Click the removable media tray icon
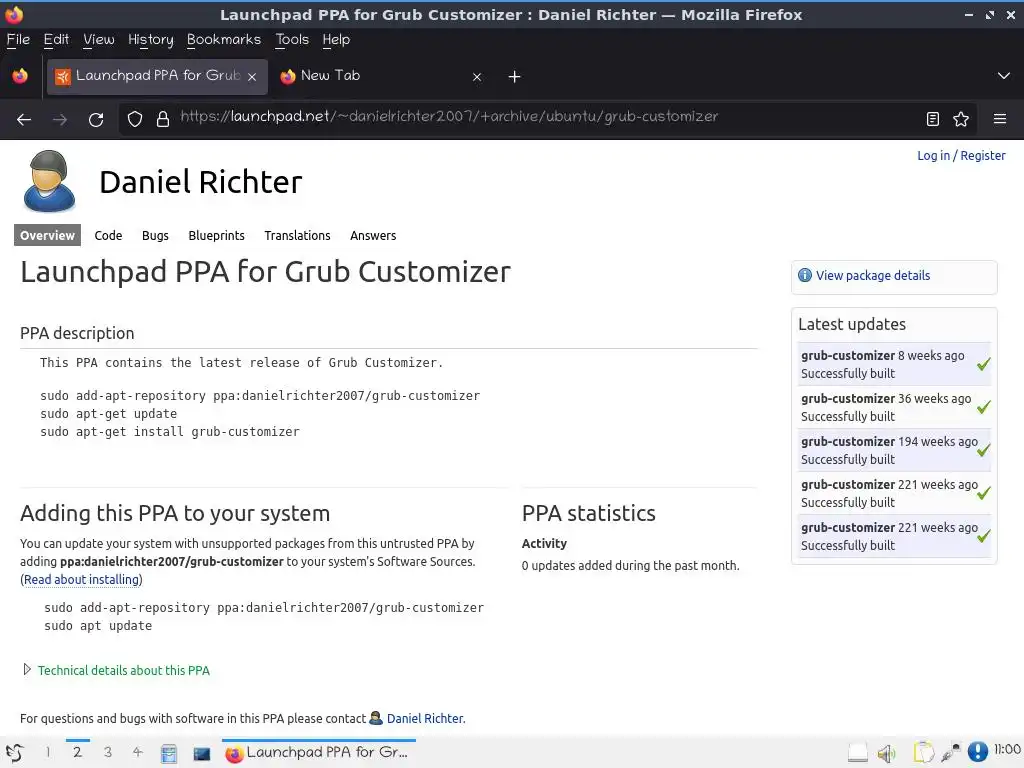This screenshot has width=1024, height=768. tap(857, 753)
